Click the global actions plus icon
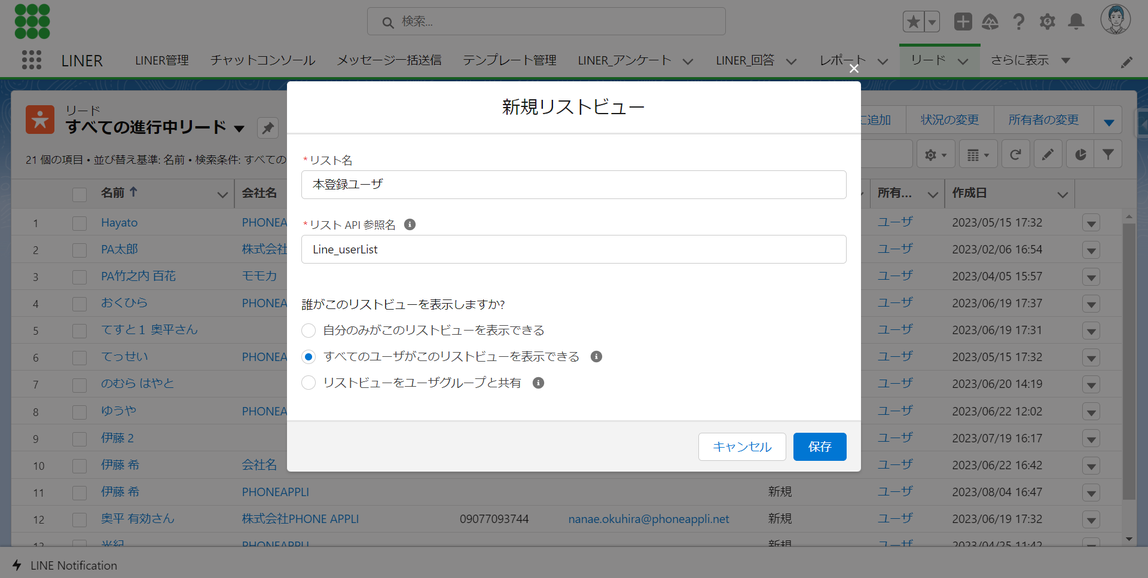 click(x=963, y=22)
